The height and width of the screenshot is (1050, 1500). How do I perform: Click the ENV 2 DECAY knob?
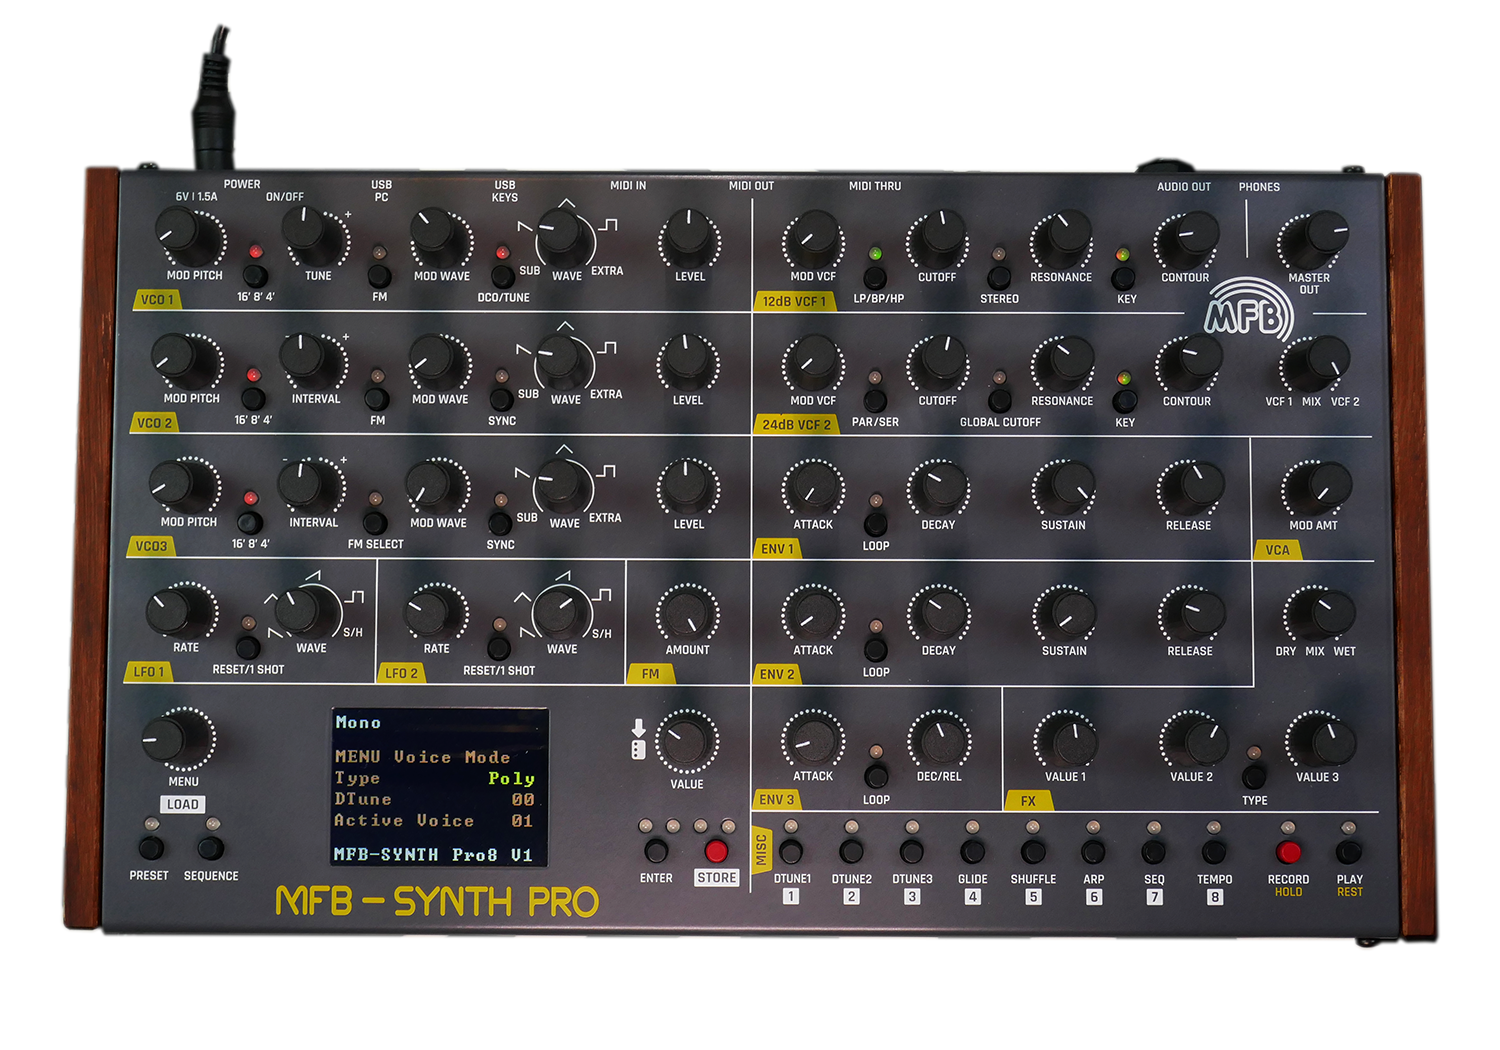pos(938,613)
